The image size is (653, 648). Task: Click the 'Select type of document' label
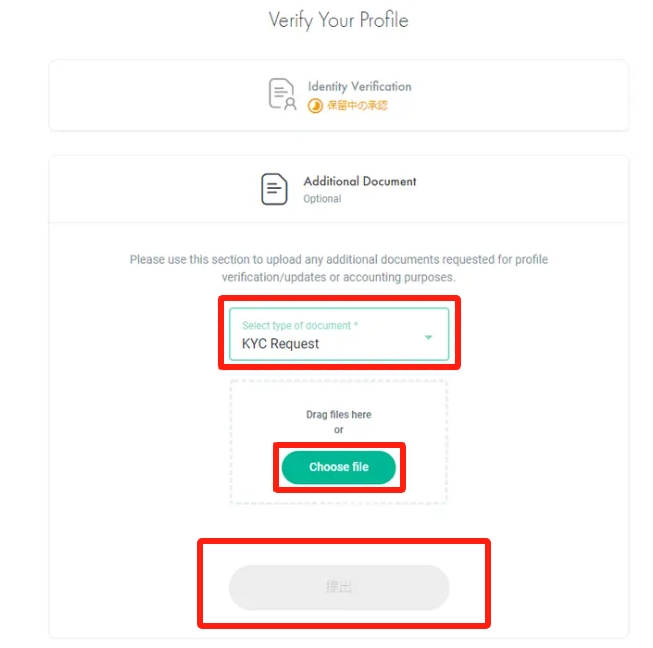click(296, 325)
